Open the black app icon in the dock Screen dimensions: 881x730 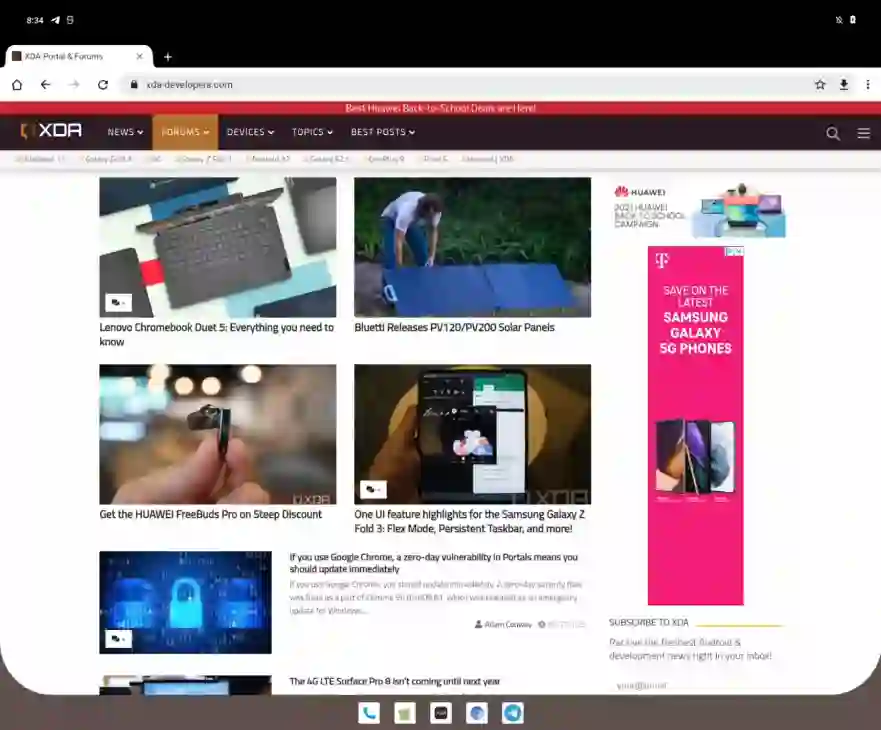[441, 713]
